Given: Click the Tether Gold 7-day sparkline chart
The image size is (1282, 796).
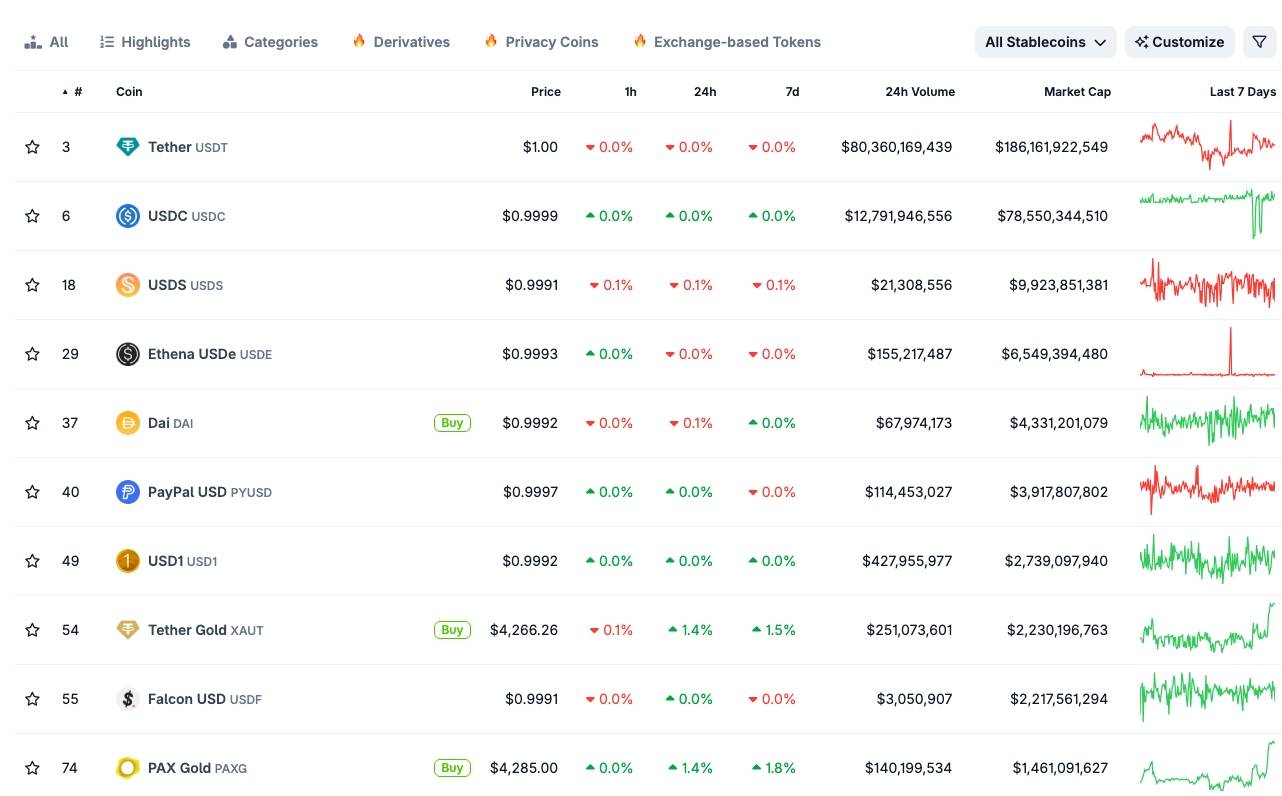Looking at the screenshot, I should pyautogui.click(x=1206, y=630).
